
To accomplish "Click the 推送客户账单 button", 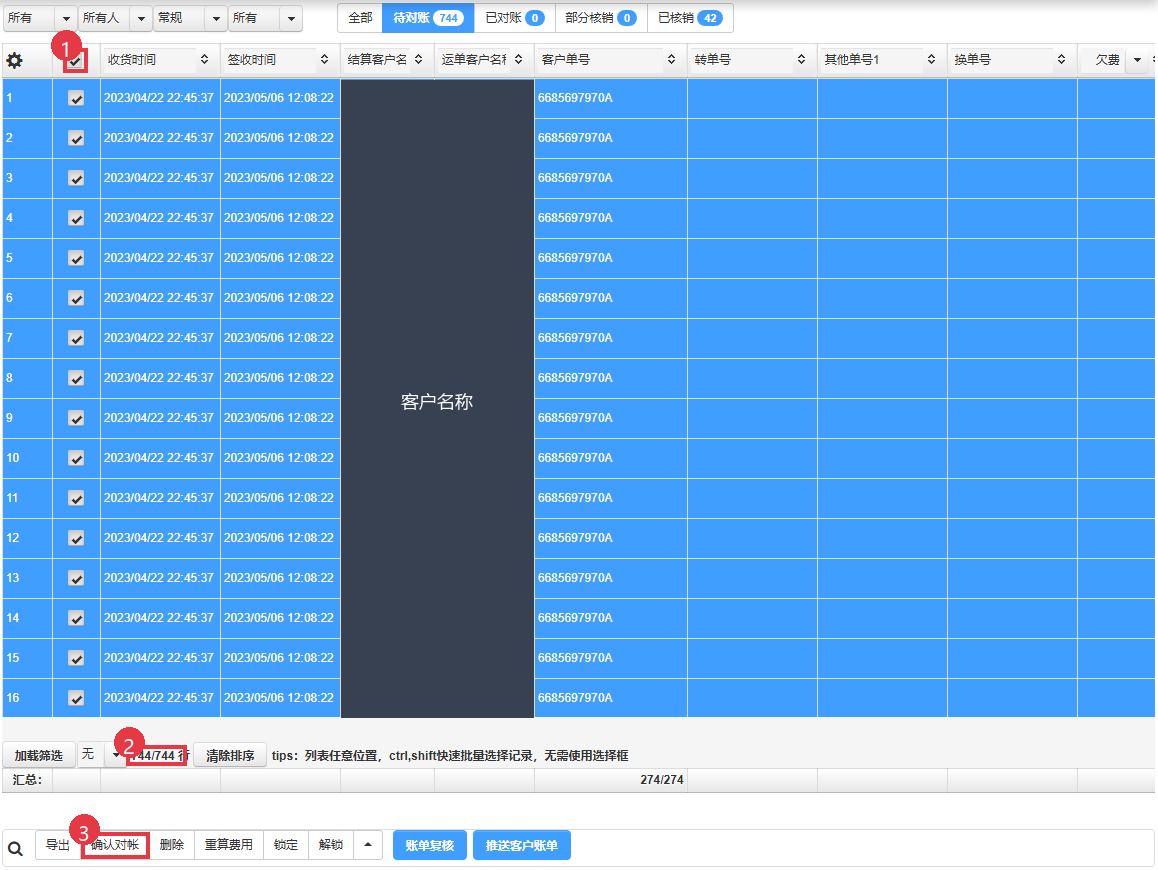I will (521, 846).
